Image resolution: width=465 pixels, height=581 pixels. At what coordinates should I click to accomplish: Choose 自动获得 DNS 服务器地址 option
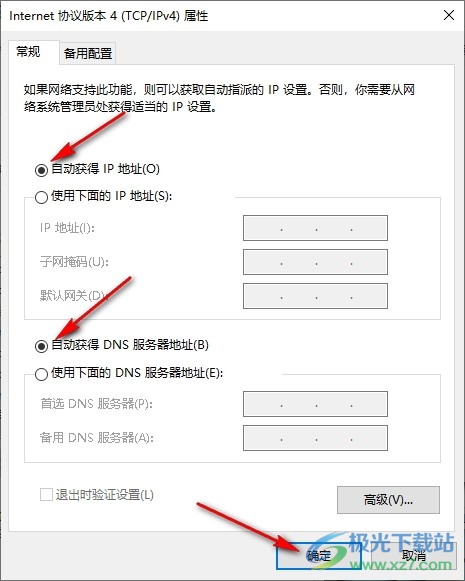click(41, 346)
